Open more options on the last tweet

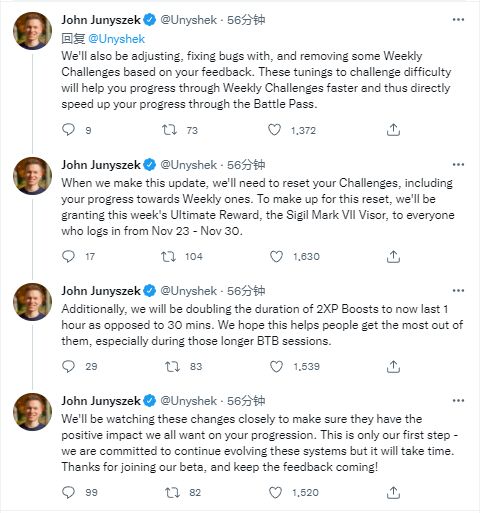[458, 400]
